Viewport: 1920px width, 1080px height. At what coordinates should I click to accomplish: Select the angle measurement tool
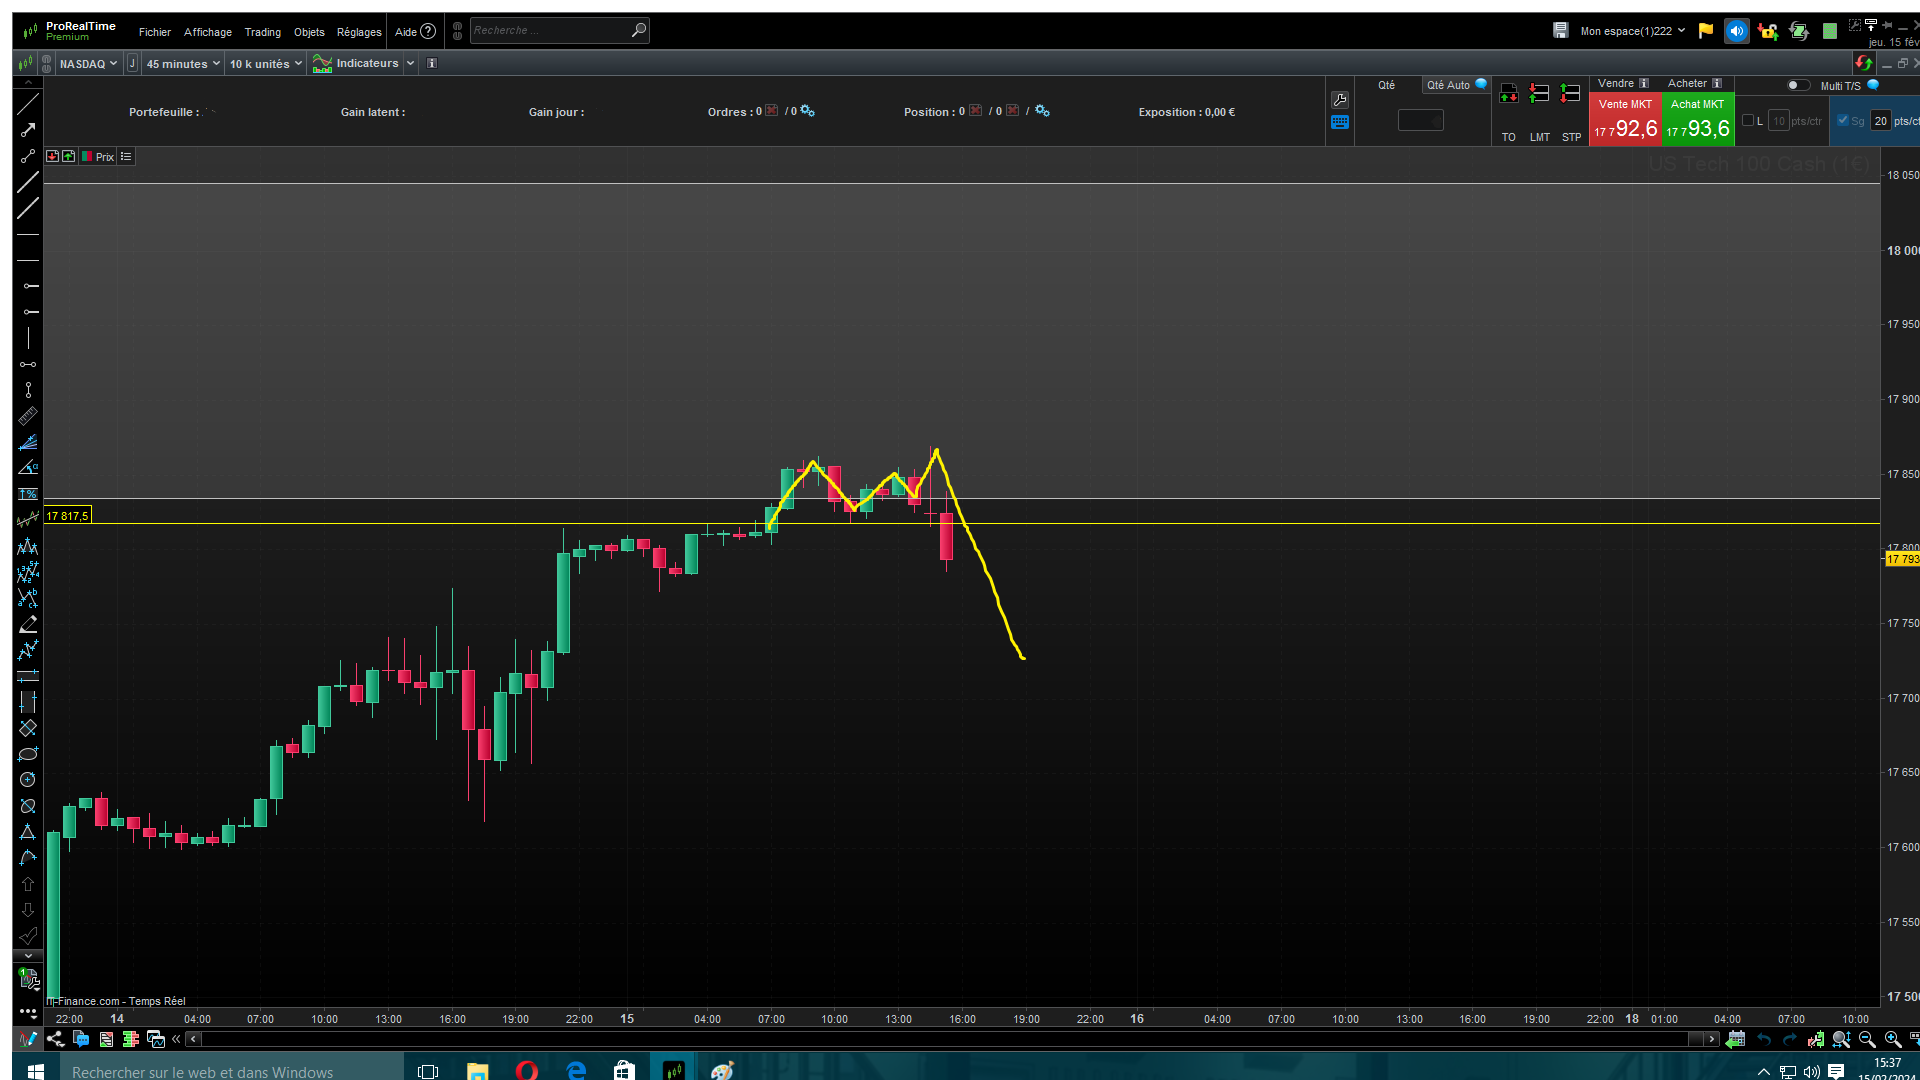(28, 468)
